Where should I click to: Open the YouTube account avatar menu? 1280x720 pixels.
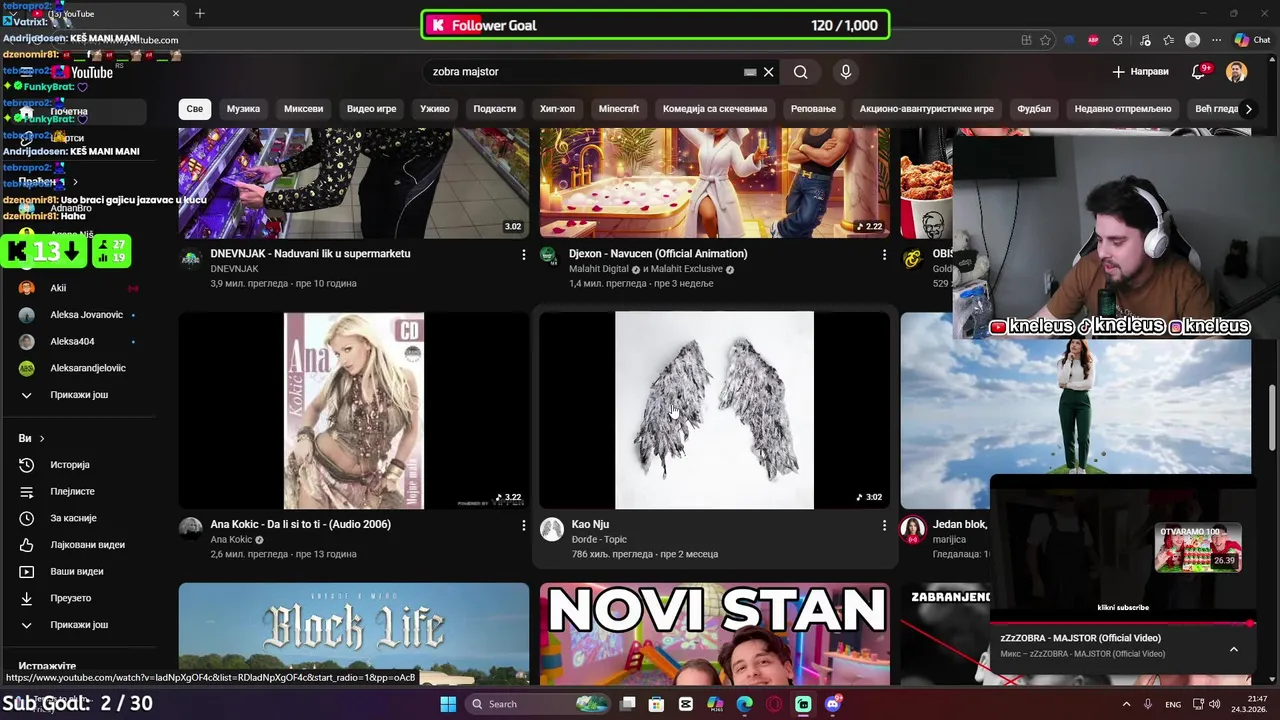pos(1236,72)
